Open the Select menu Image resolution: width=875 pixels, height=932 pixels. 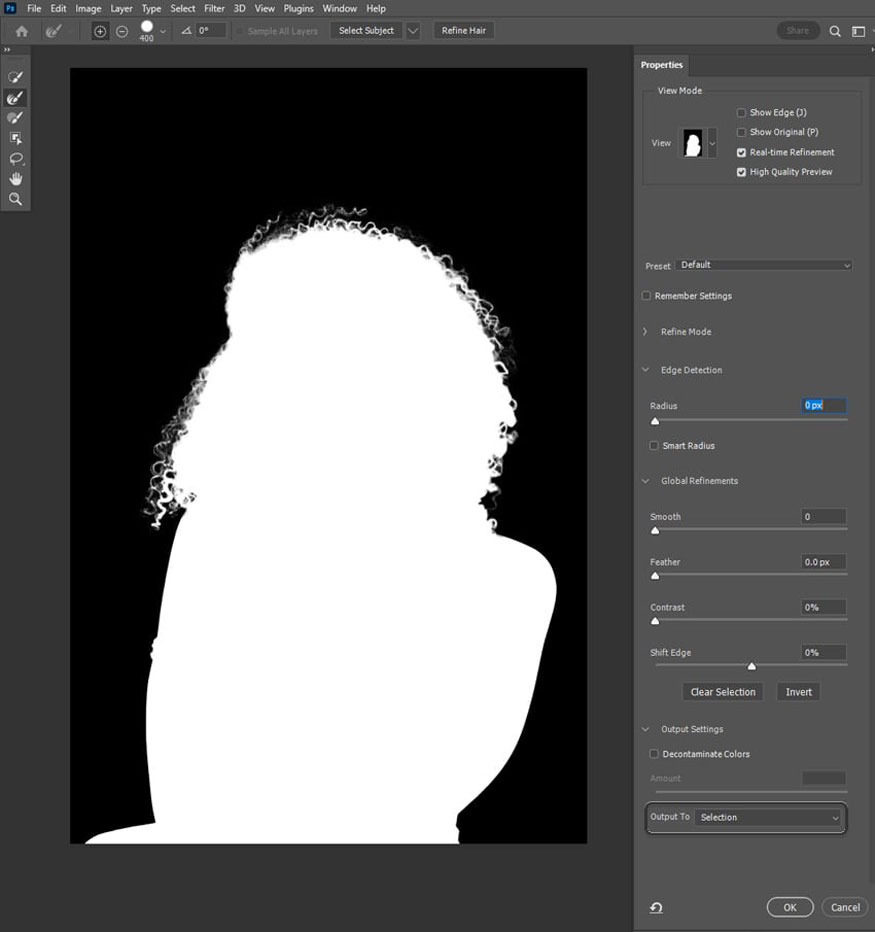pos(182,8)
